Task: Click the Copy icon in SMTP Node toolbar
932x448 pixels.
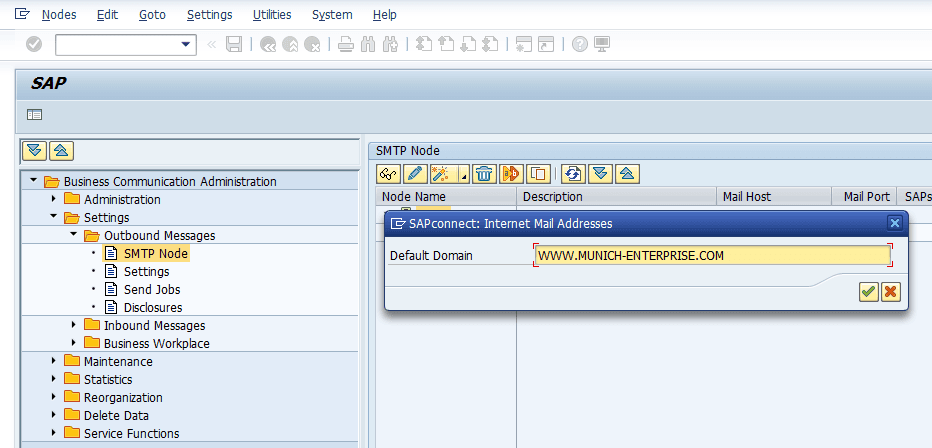Action: click(539, 173)
